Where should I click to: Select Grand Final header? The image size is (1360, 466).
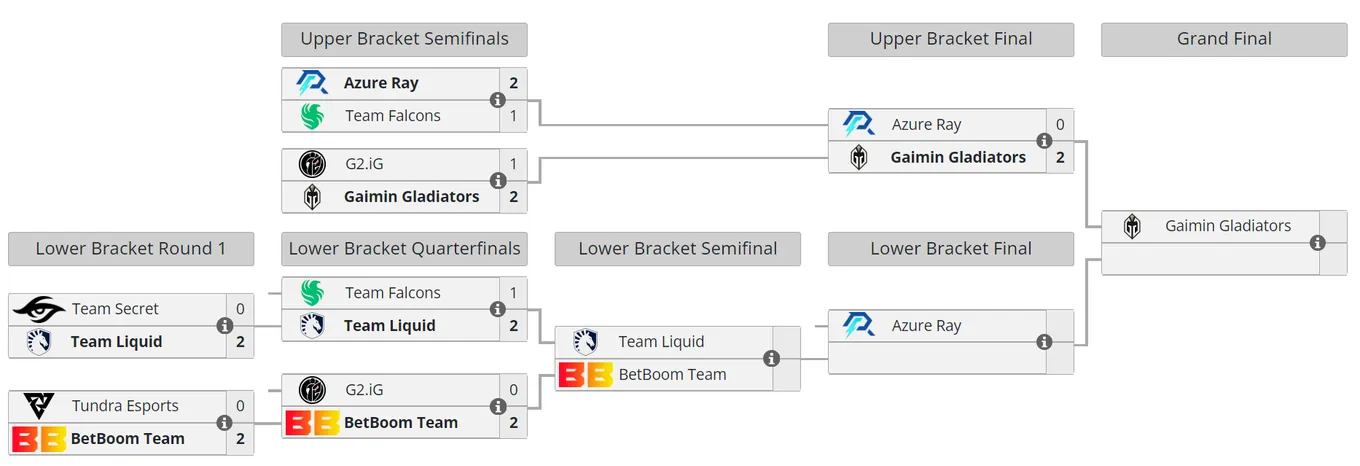pyautogui.click(x=1224, y=39)
